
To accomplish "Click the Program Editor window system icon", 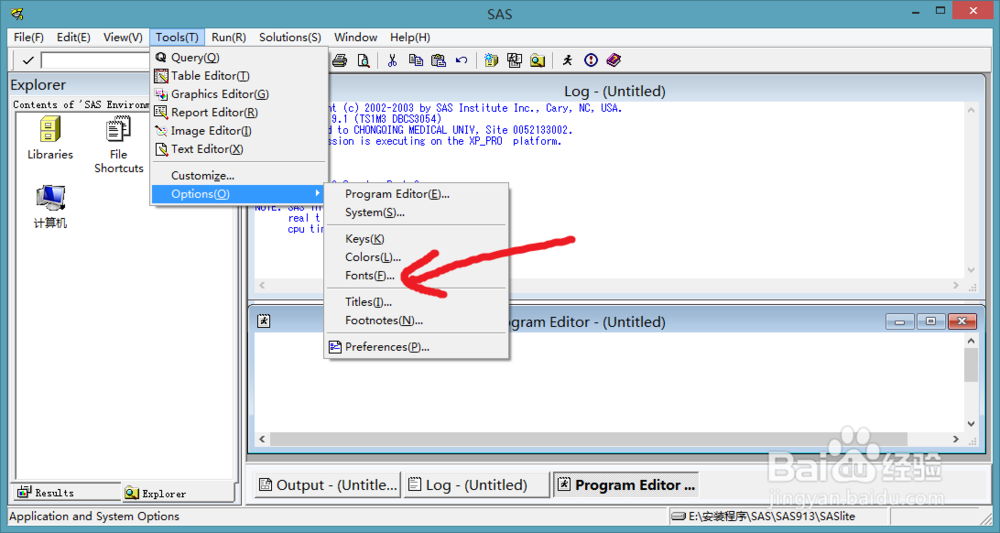I will [x=263, y=321].
